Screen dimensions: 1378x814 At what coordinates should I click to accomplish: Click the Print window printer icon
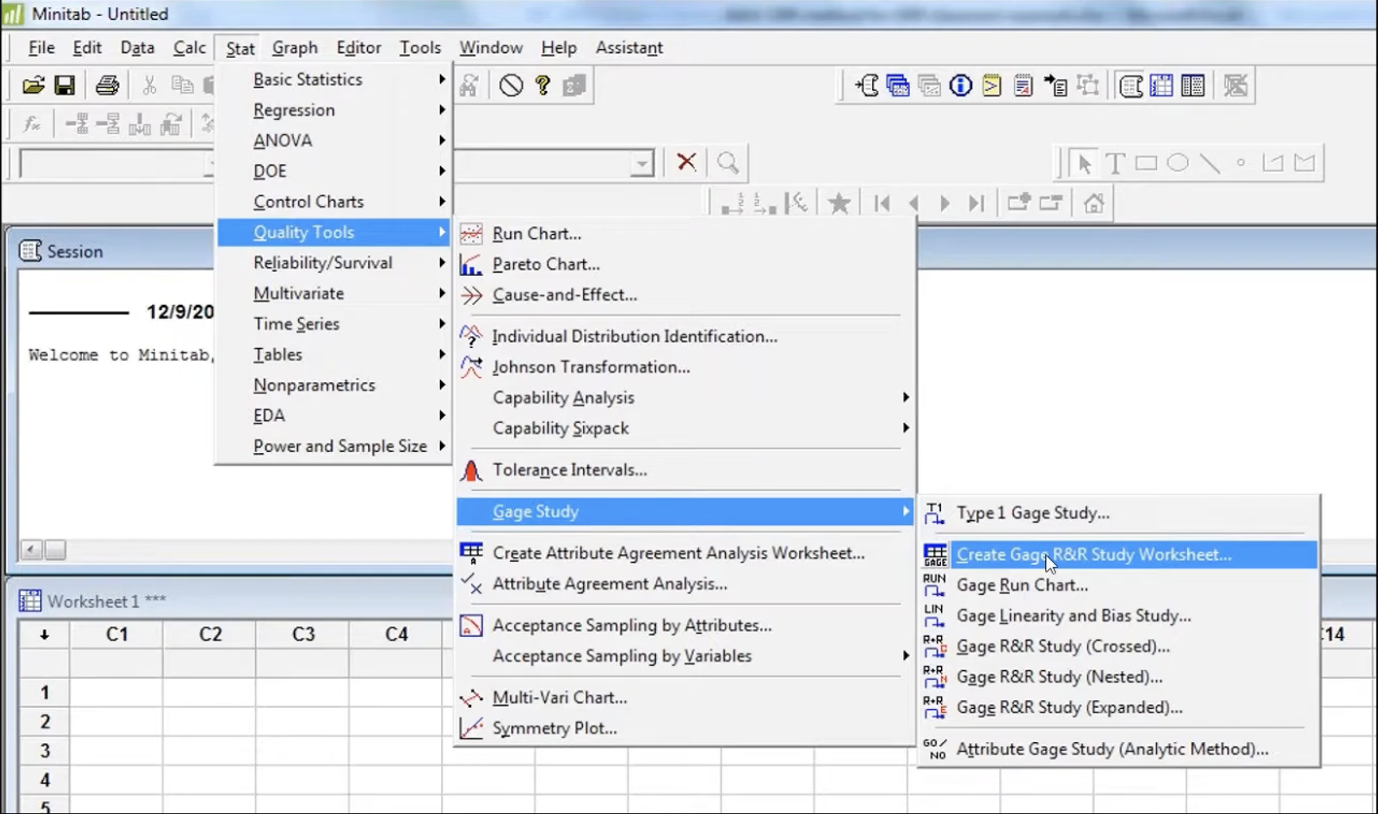tap(107, 86)
